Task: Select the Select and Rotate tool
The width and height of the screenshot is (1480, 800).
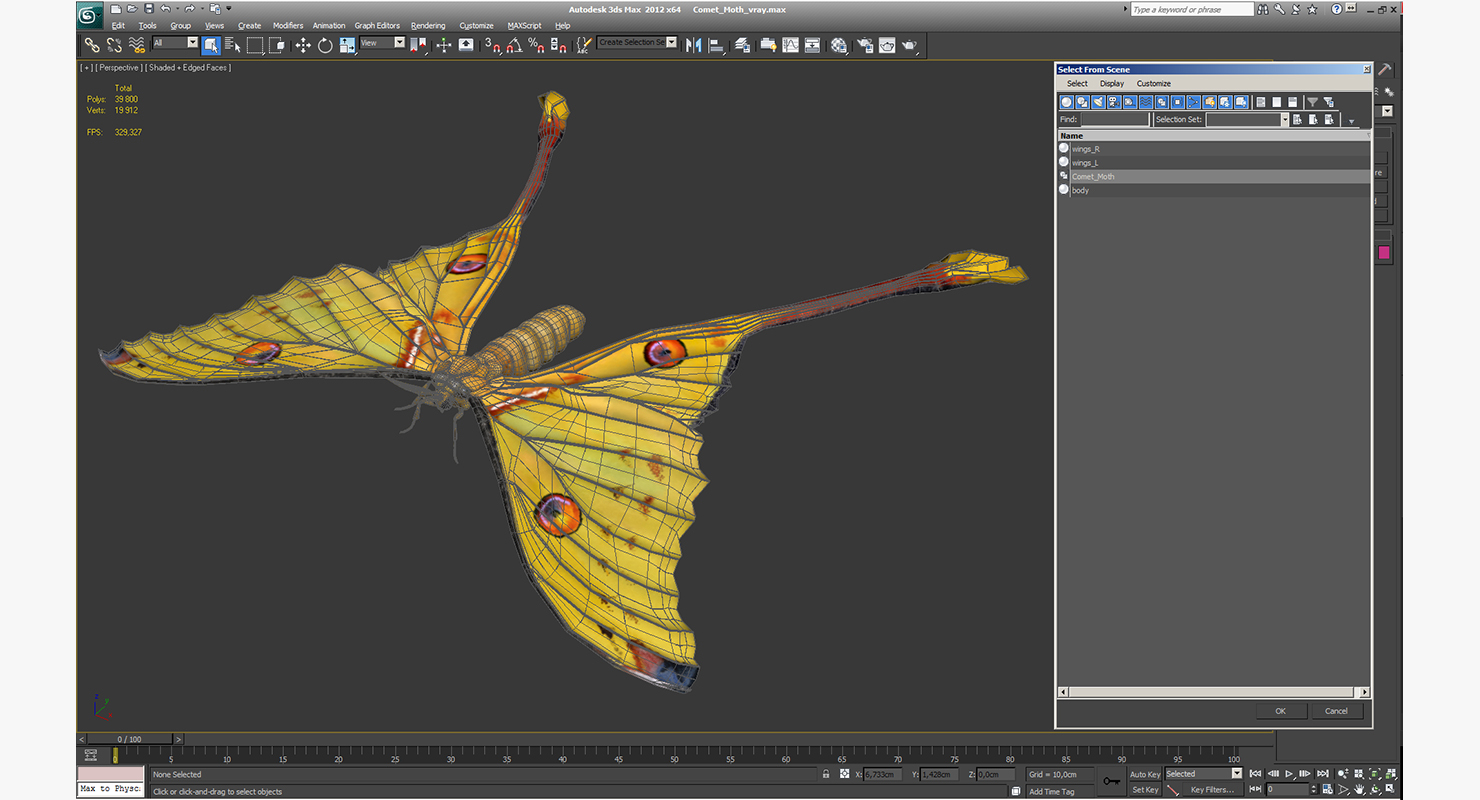Action: click(x=325, y=45)
